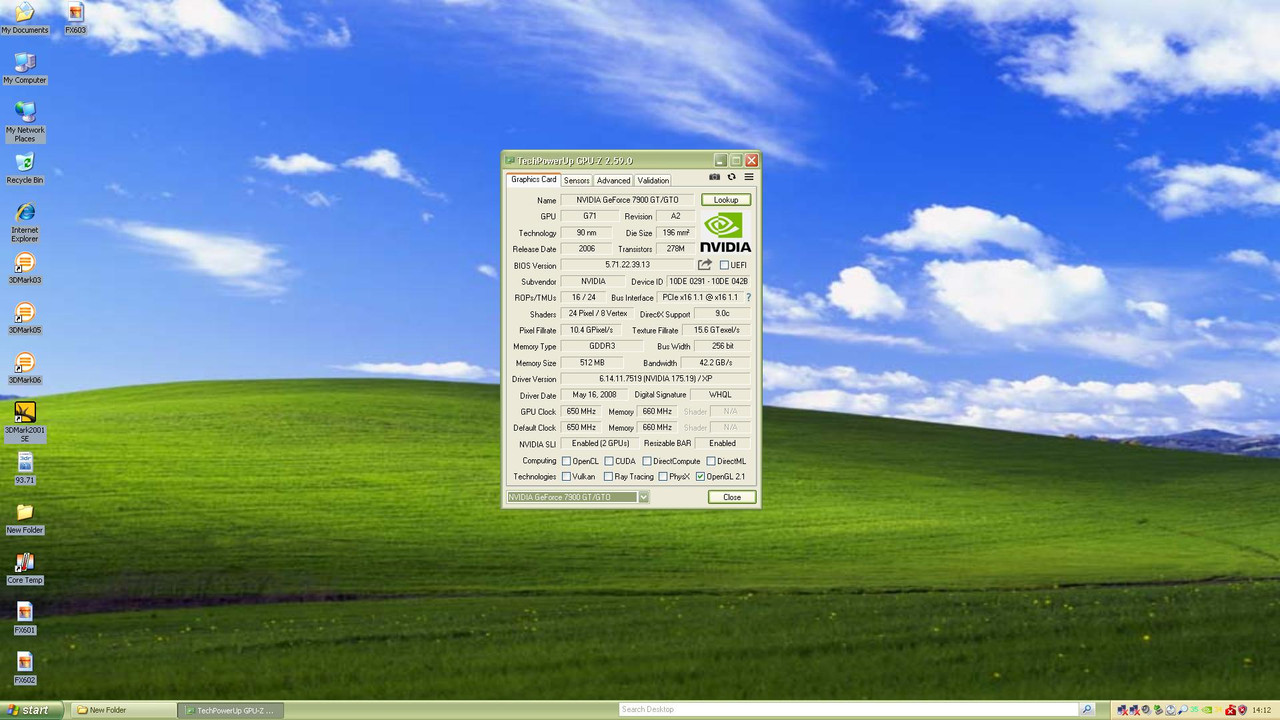Toggle the Ray Tracing checkbox

[609, 477]
